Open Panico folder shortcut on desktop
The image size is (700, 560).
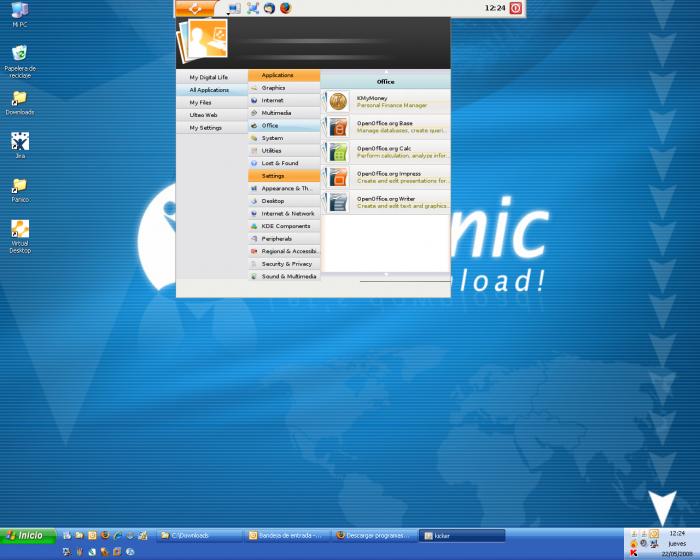pos(20,190)
